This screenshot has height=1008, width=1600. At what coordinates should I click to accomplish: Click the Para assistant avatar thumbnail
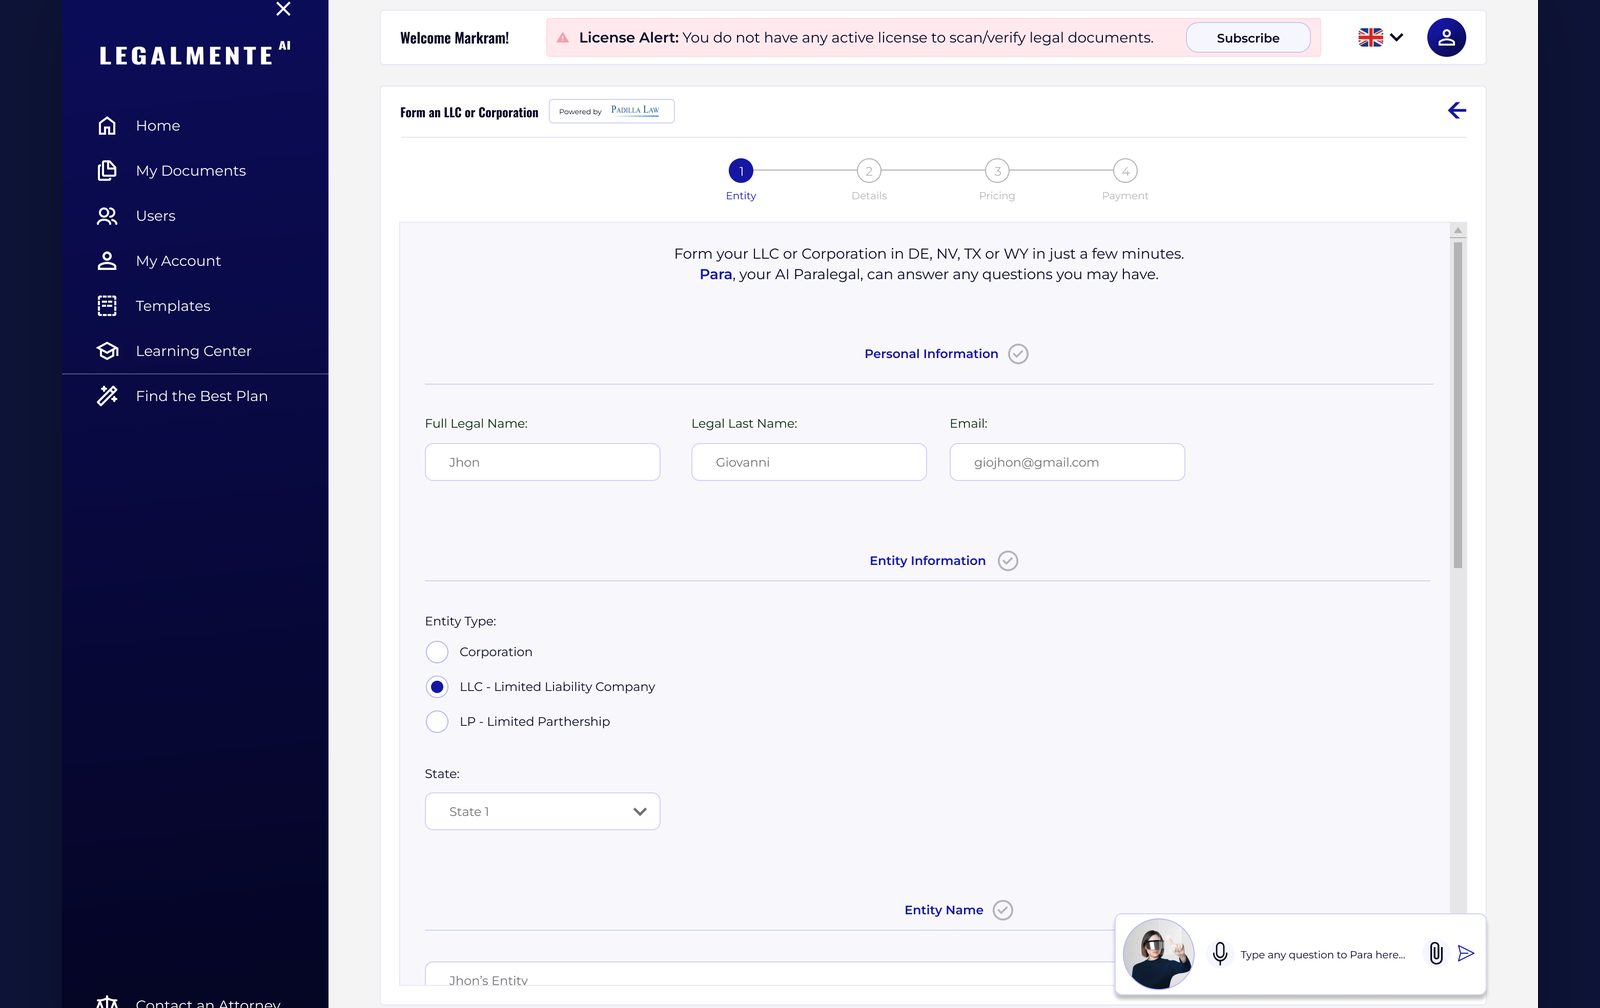pos(1158,954)
